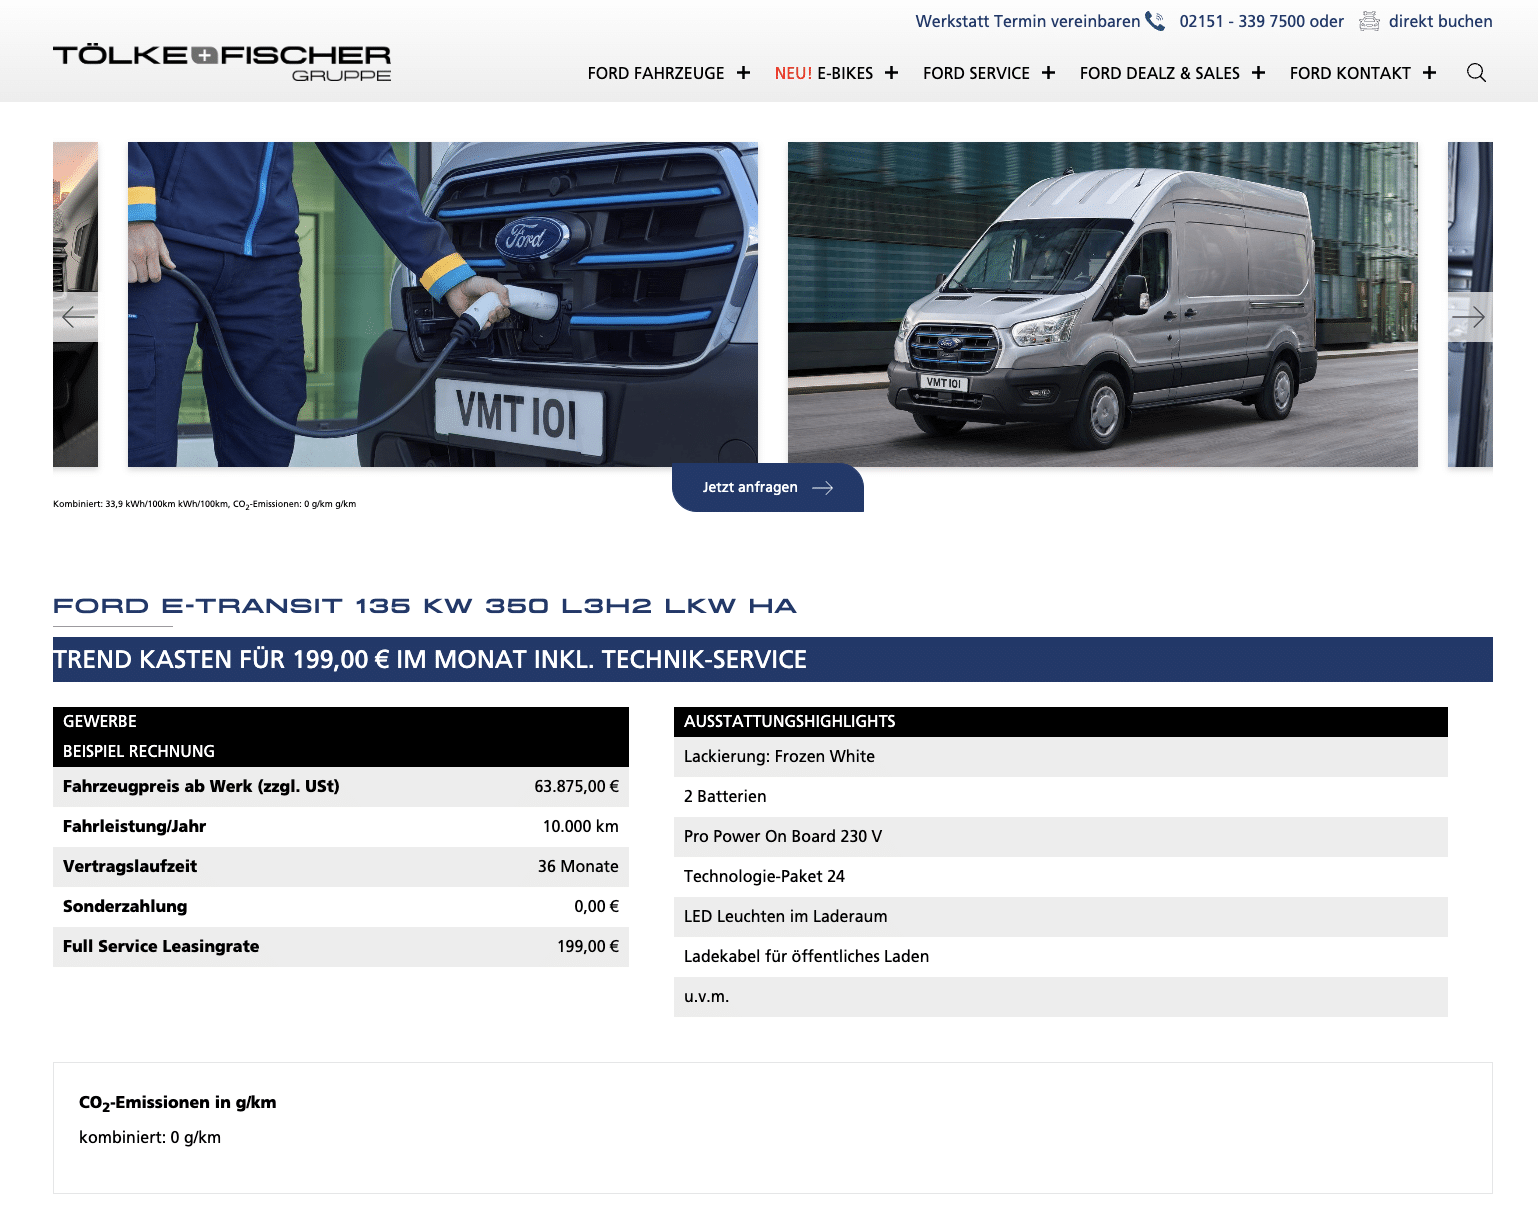1538x1216 pixels.
Task: Select LED Leuchten im Laderaum row
Action: click(1061, 917)
